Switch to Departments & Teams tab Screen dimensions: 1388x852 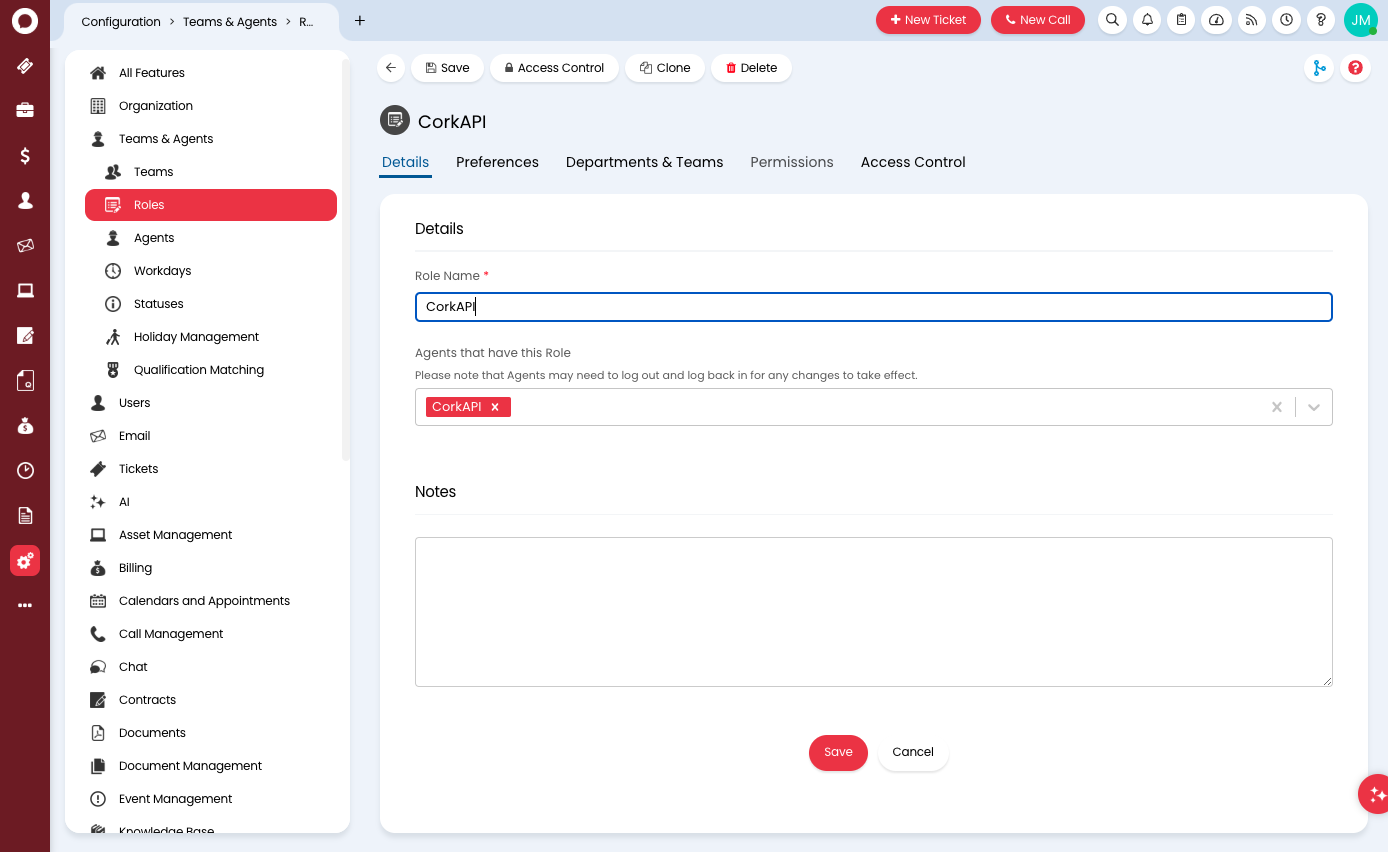tap(644, 162)
